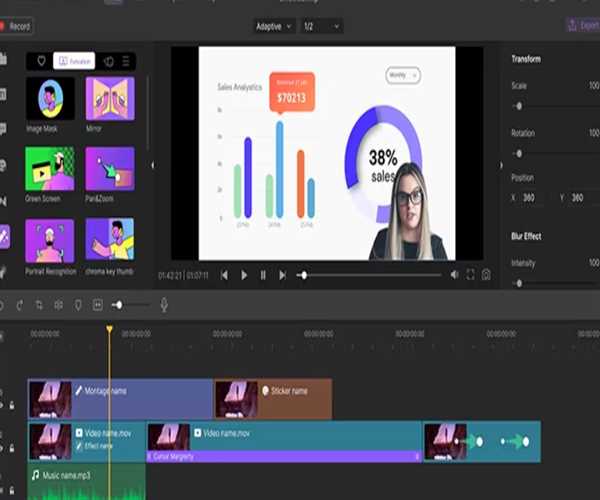Click the Export button
This screenshot has width=600, height=500.
[x=582, y=25]
